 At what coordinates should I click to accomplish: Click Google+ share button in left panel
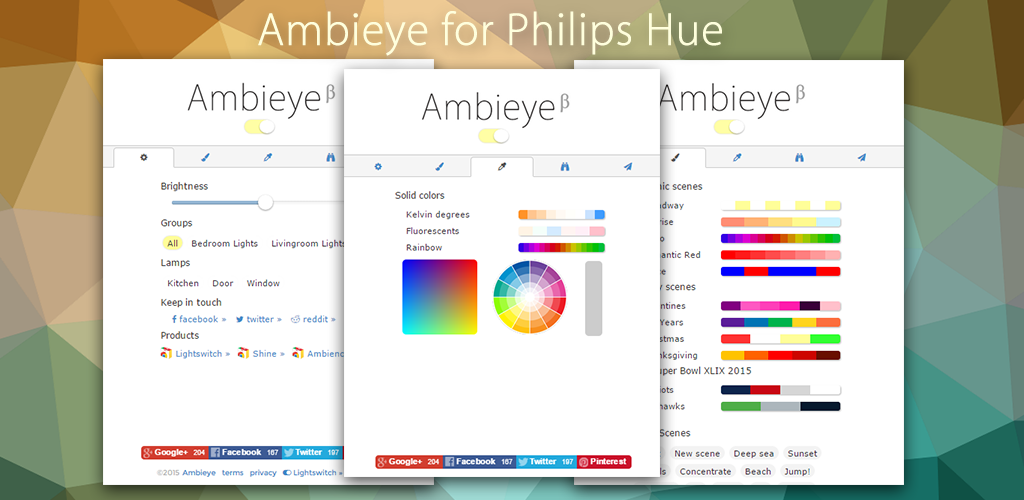[x=175, y=452]
